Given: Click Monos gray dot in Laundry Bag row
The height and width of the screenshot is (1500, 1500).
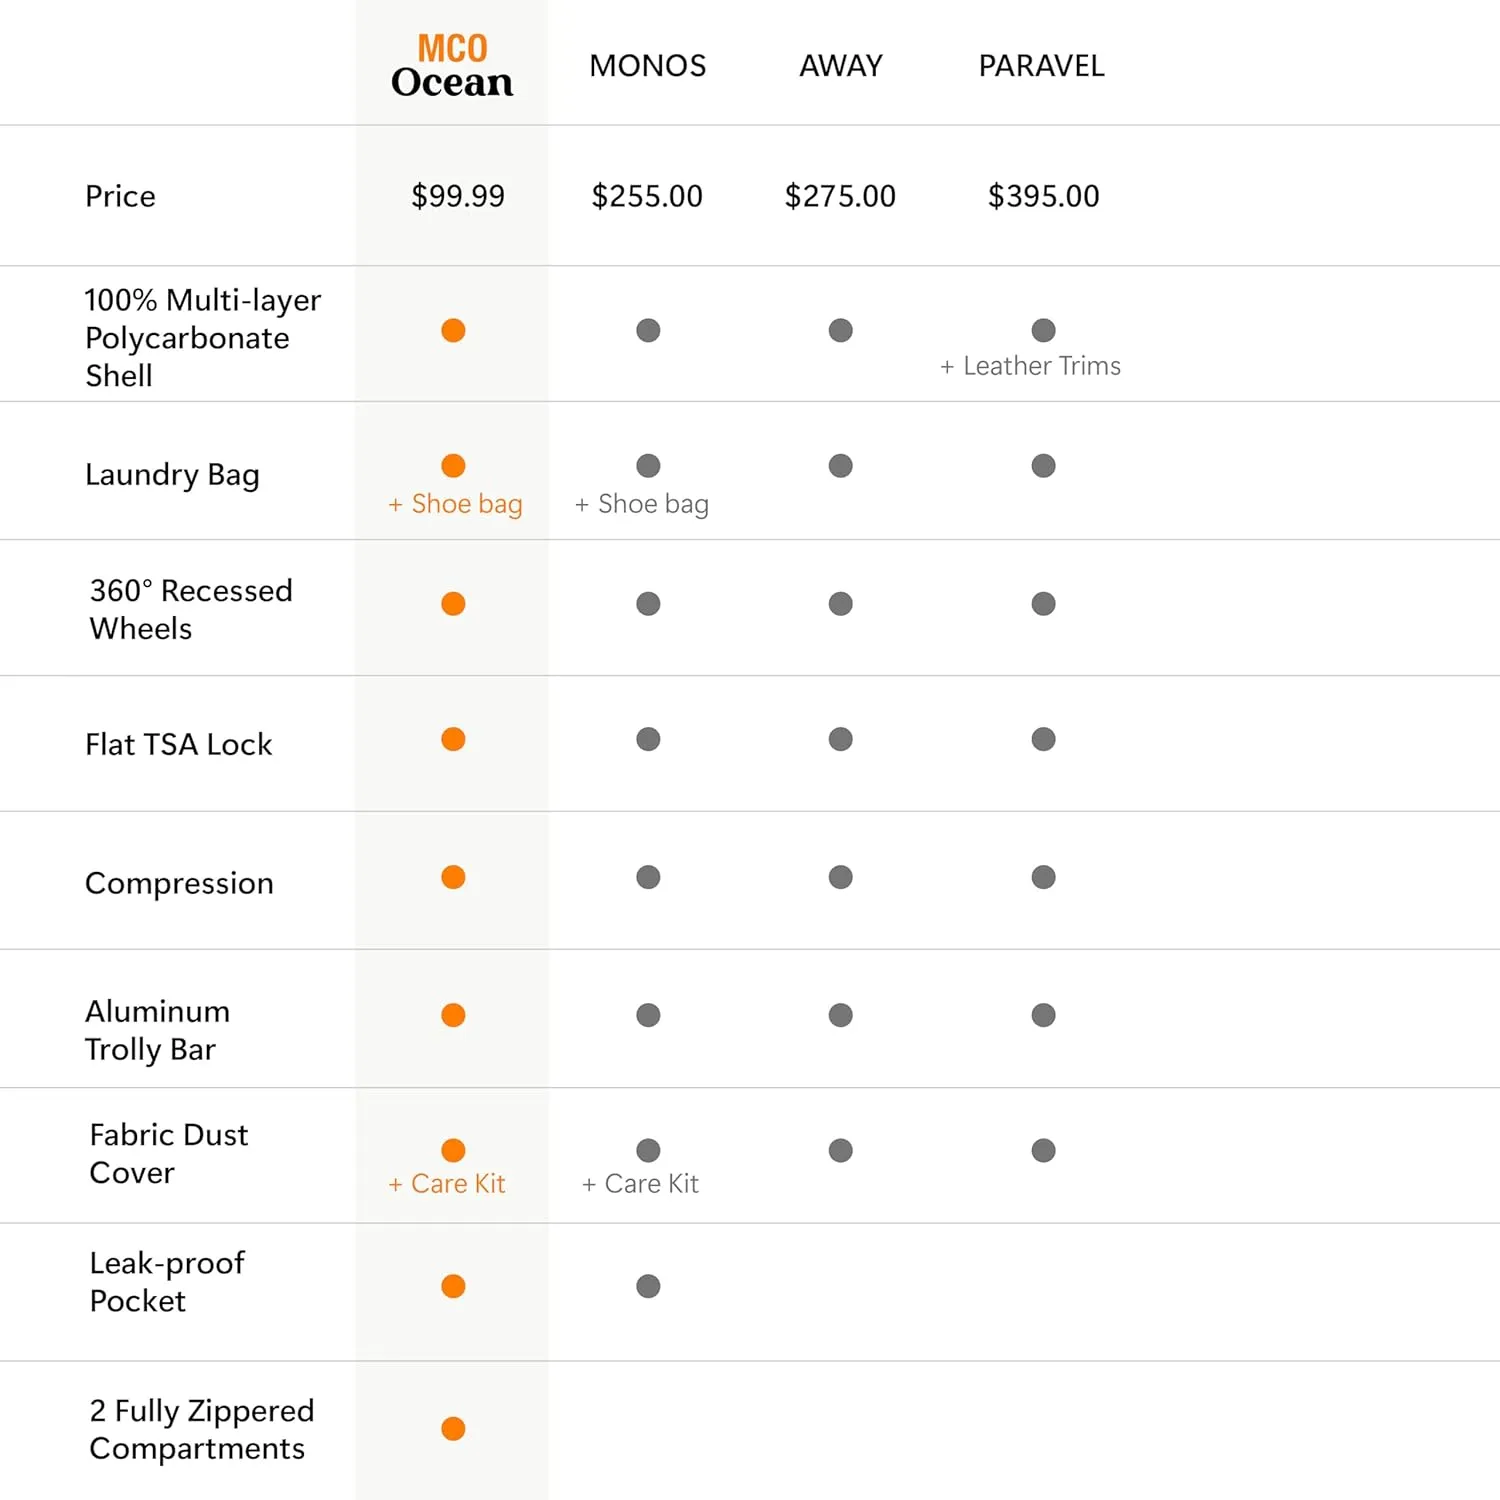Looking at the screenshot, I should point(648,465).
